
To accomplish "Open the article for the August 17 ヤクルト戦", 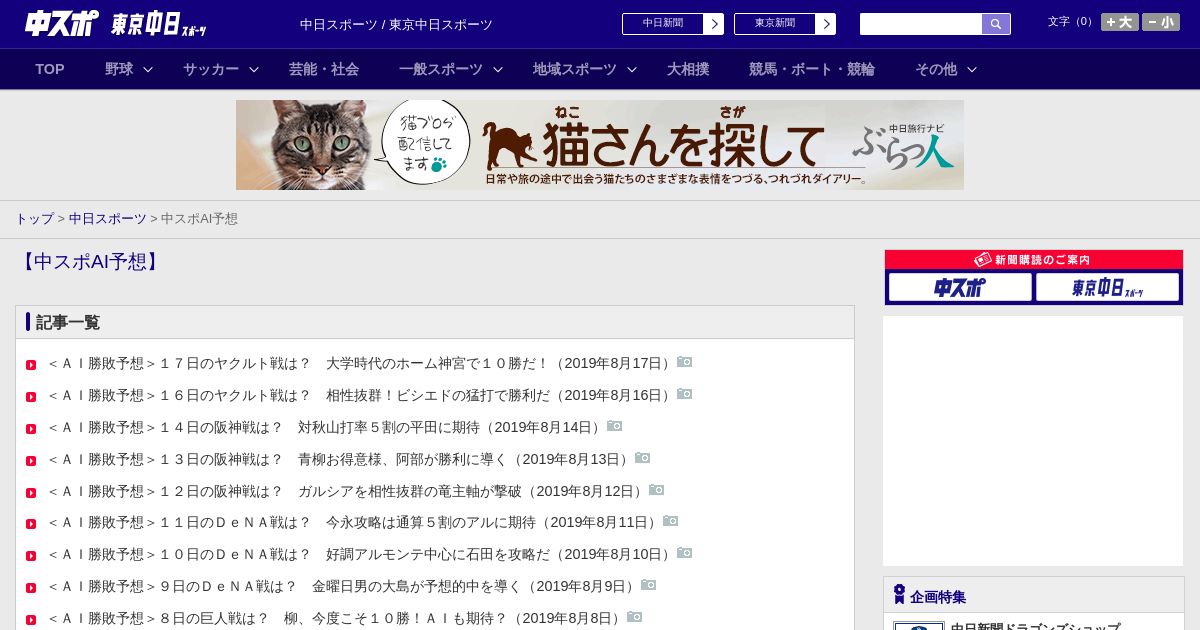I will pos(361,363).
